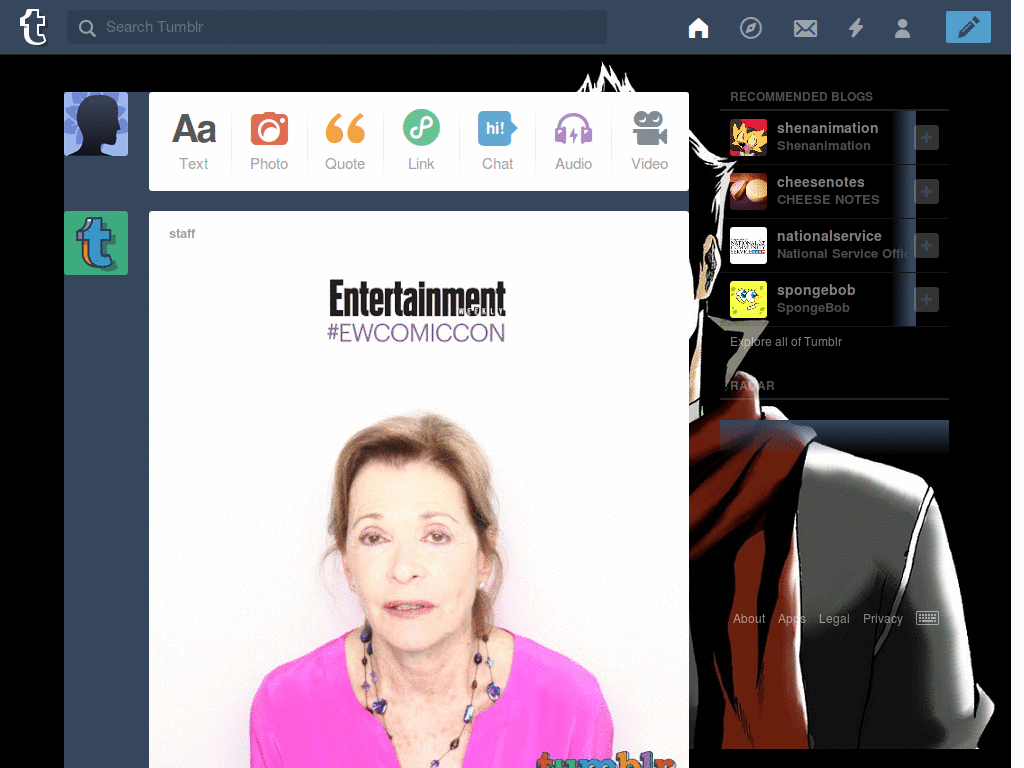The image size is (1024, 768).
Task: Open the Activity lightning bolt icon
Action: pyautogui.click(x=856, y=28)
